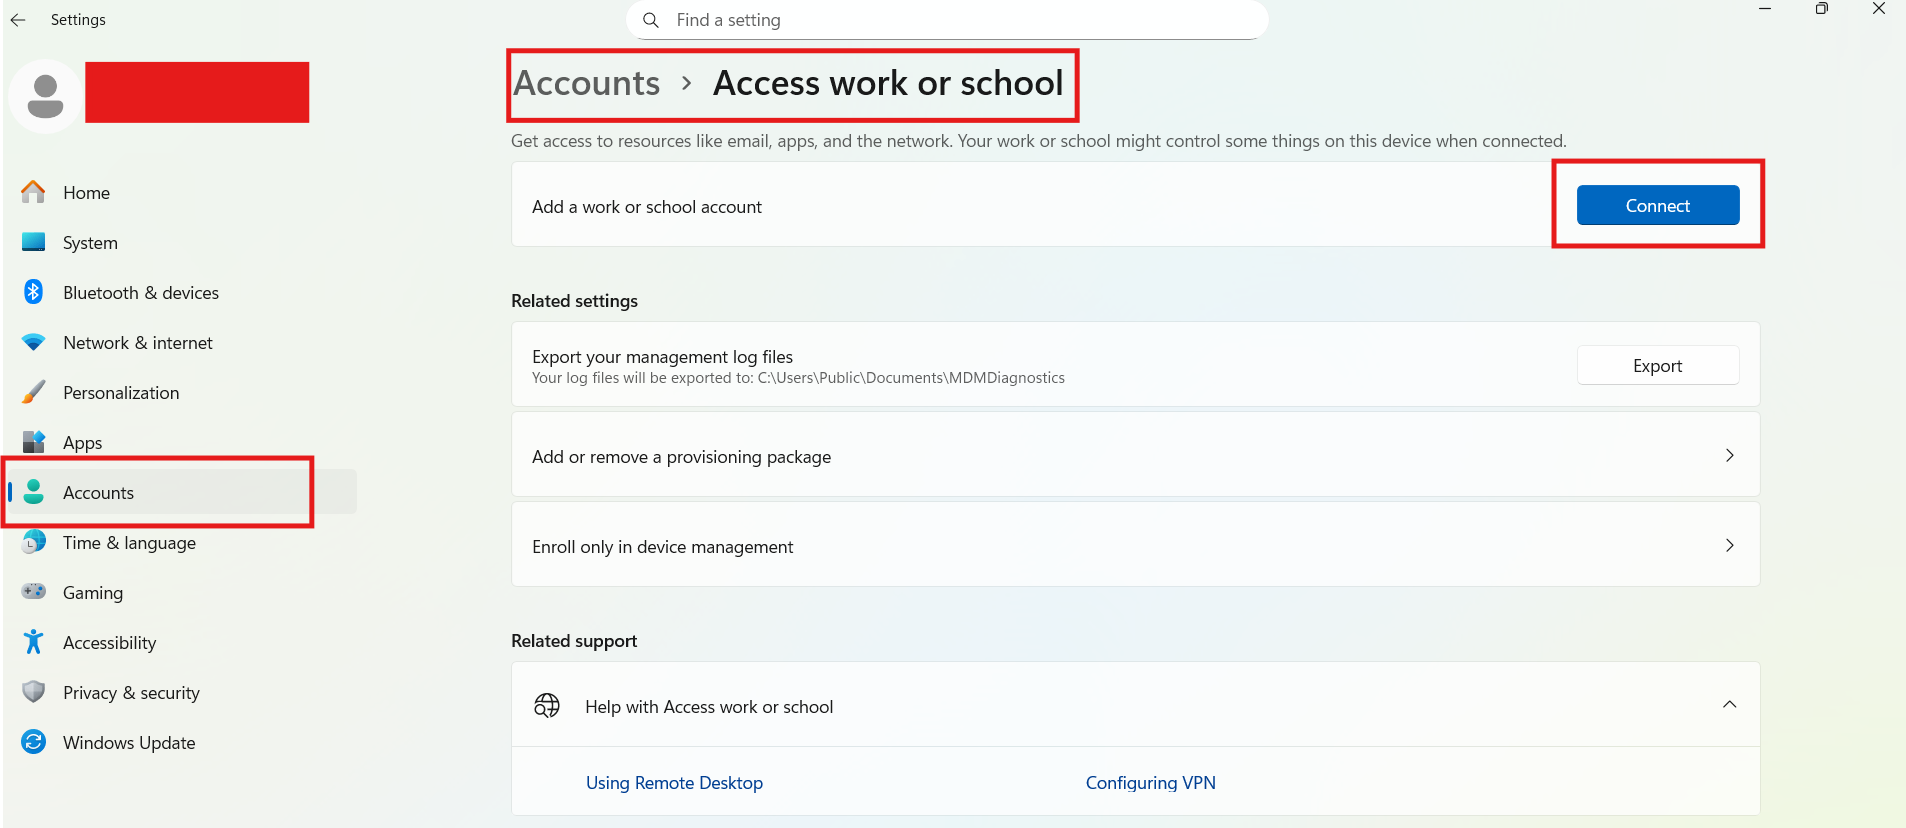Click the back arrow in Settings
1906x828 pixels.
pos(18,20)
